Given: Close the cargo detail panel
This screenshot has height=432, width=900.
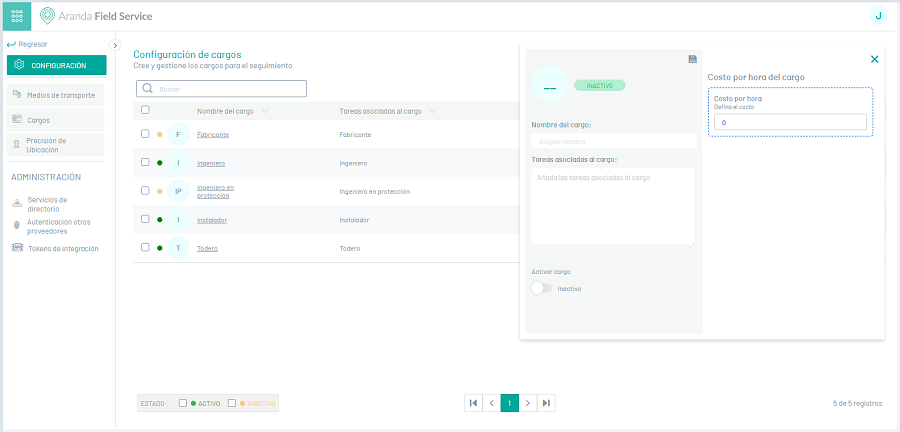Looking at the screenshot, I should coord(874,59).
